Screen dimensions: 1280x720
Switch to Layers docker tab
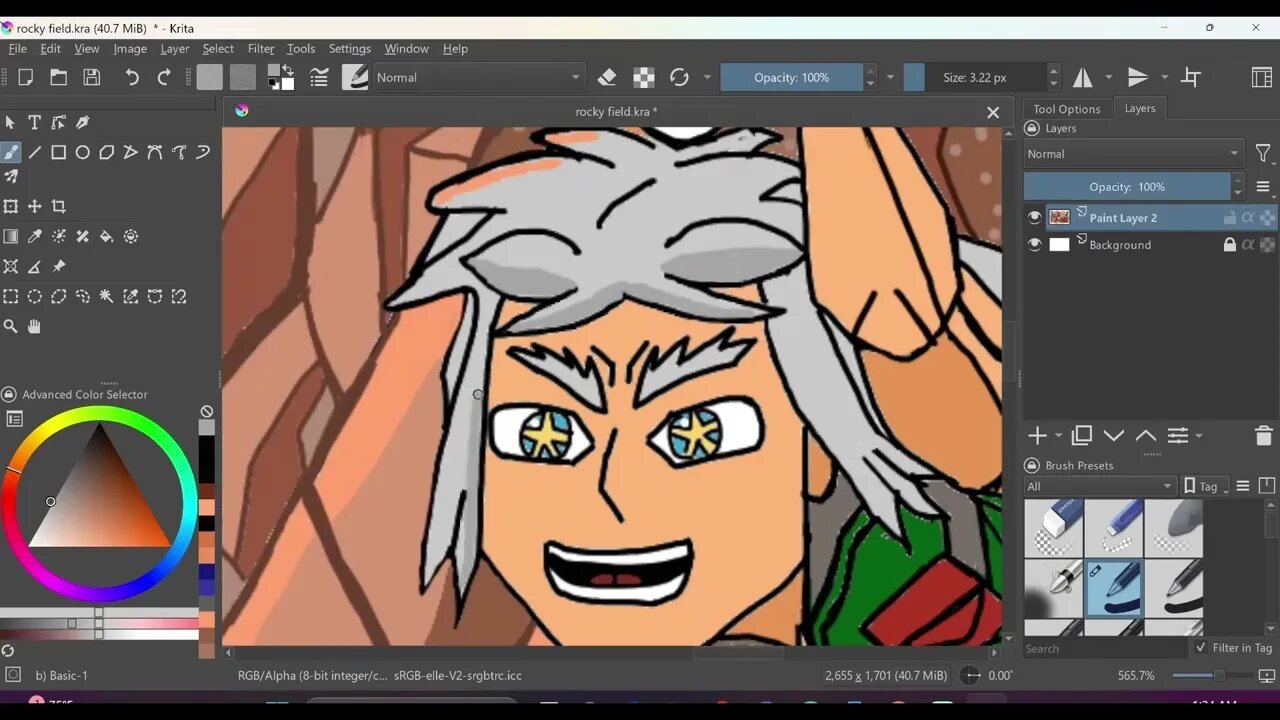[x=1139, y=108]
